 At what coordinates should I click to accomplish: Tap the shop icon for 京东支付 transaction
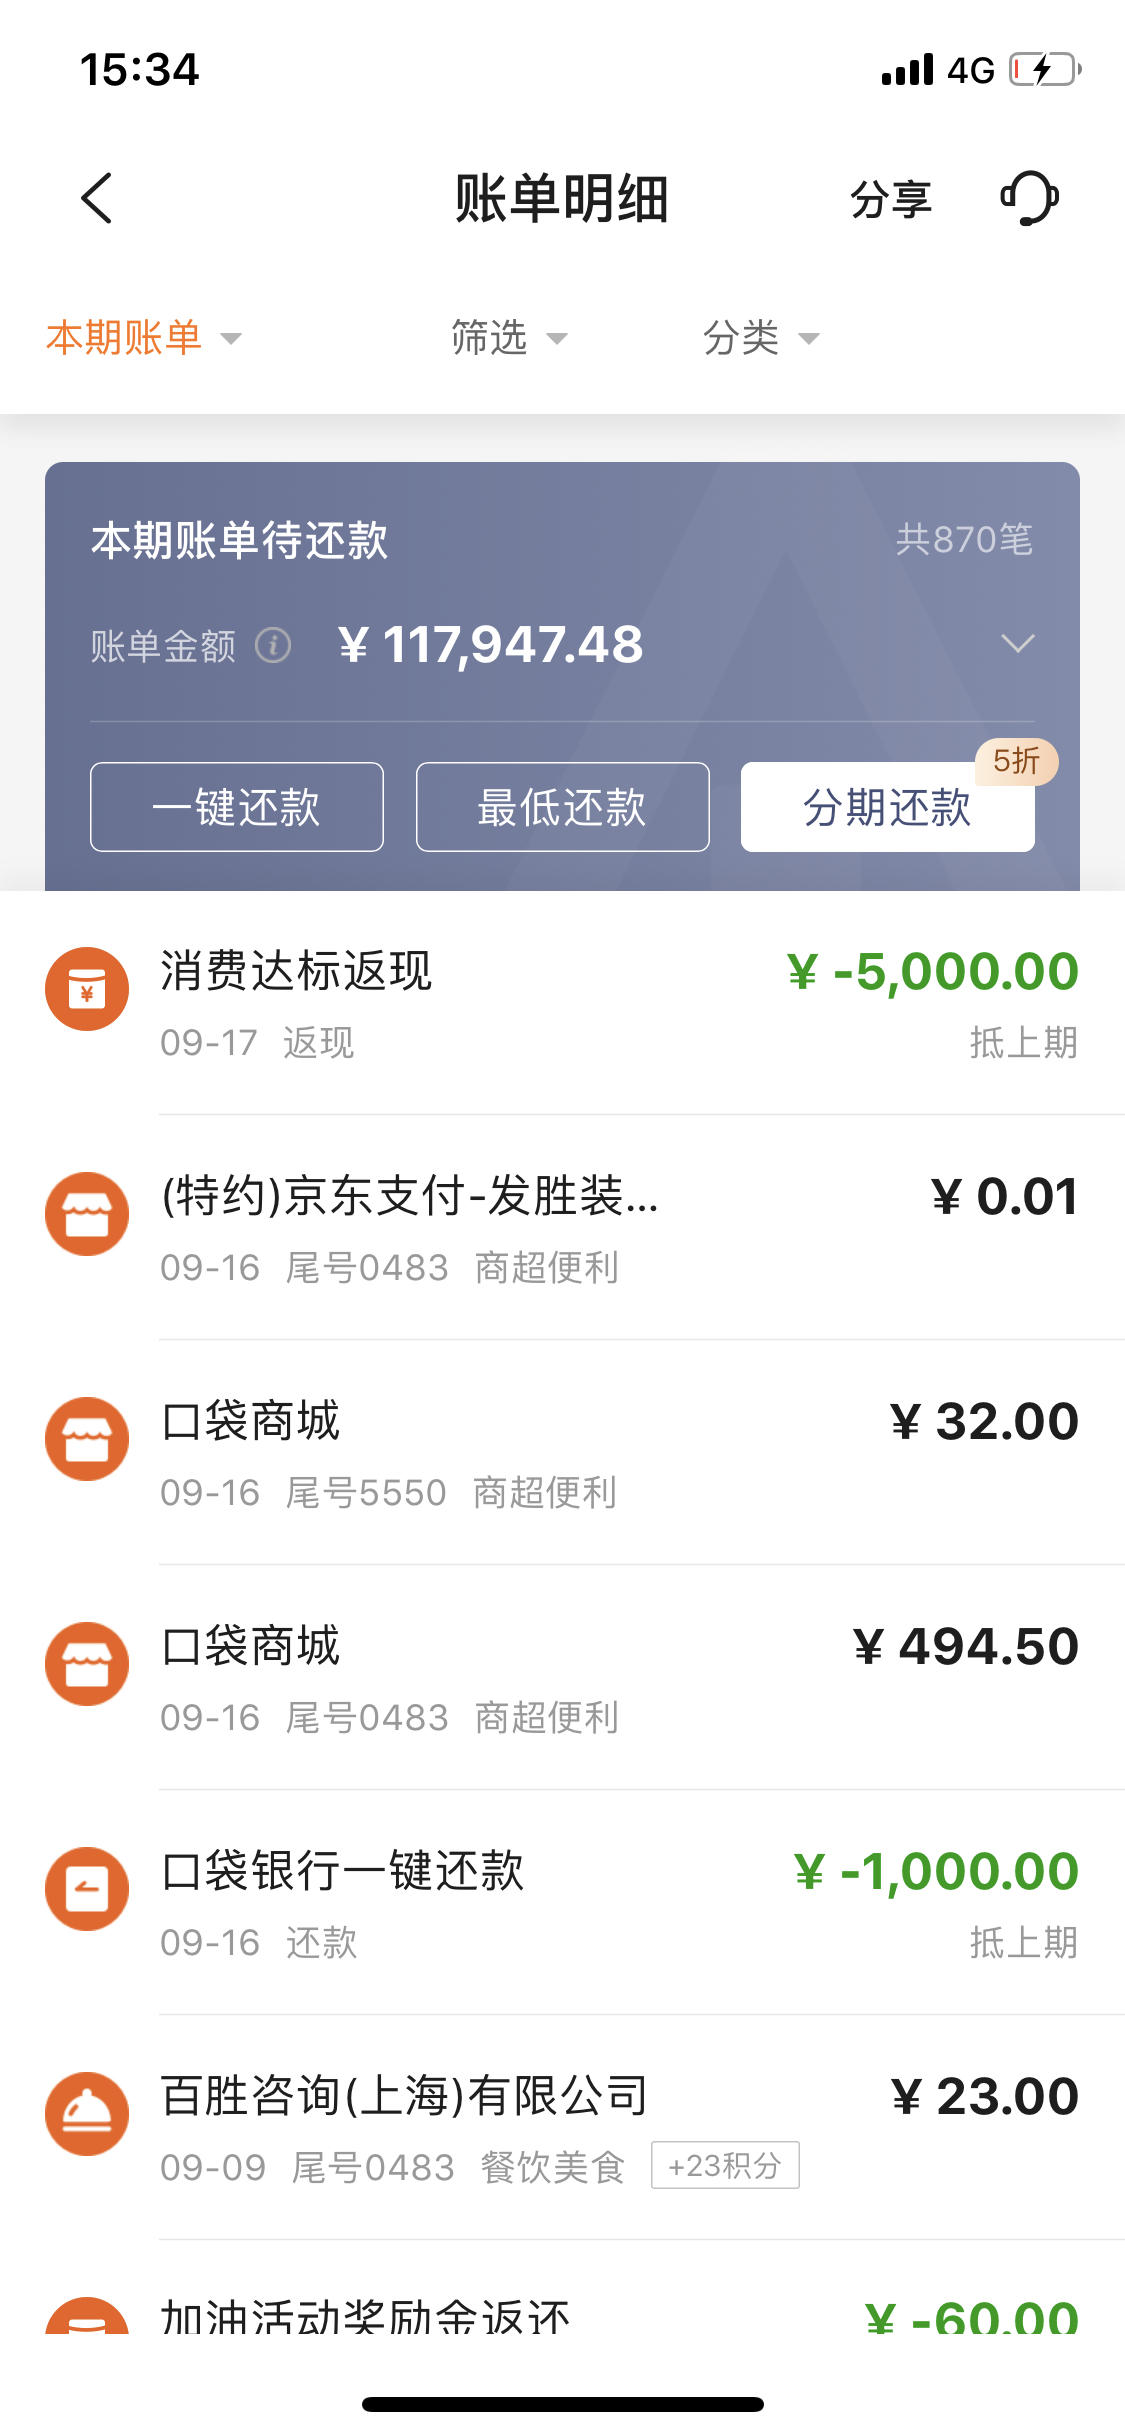point(87,1214)
